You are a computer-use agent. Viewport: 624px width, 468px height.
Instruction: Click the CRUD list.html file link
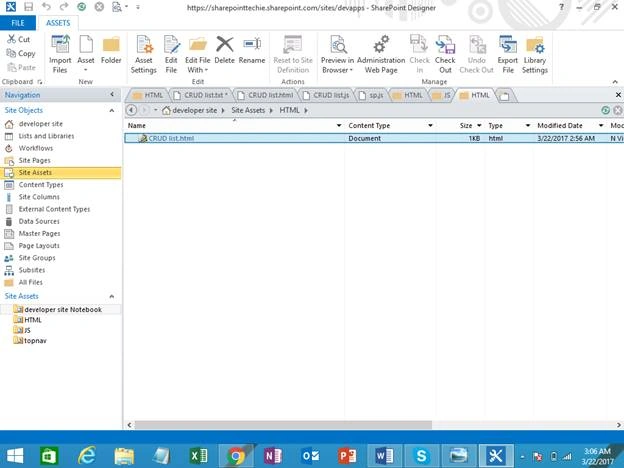coord(171,138)
